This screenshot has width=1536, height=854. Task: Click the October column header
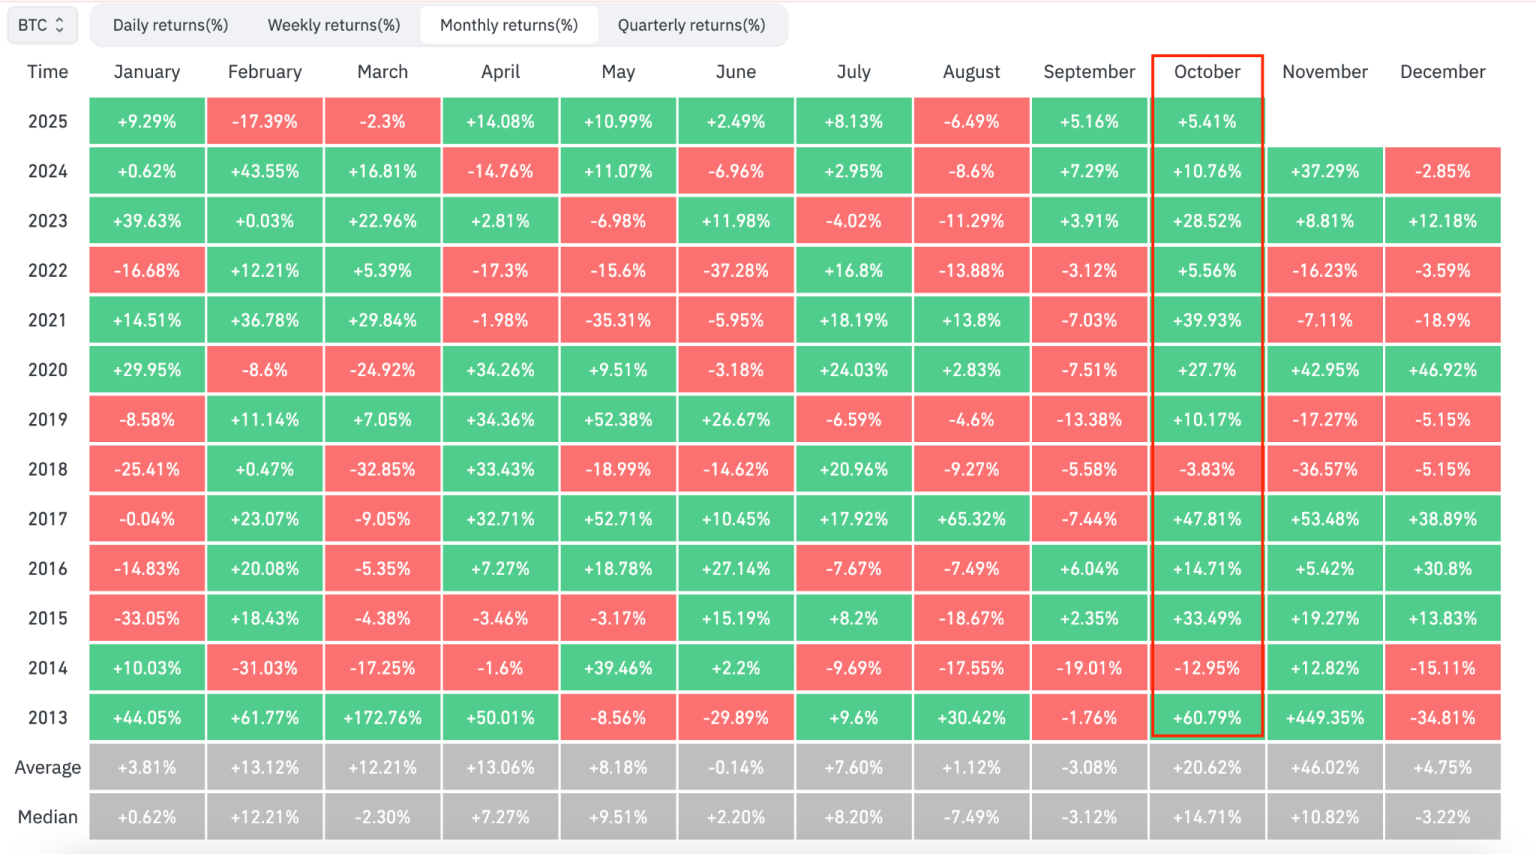coord(1207,72)
